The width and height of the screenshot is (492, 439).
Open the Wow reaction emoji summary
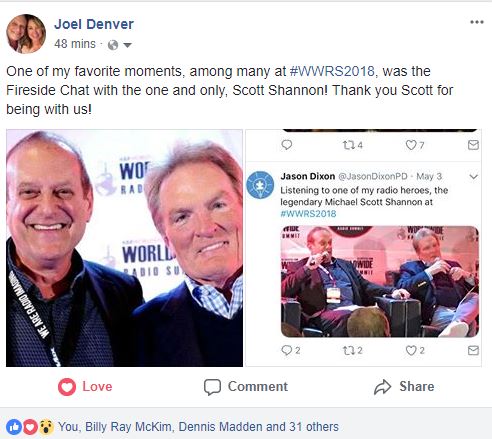pos(46,427)
